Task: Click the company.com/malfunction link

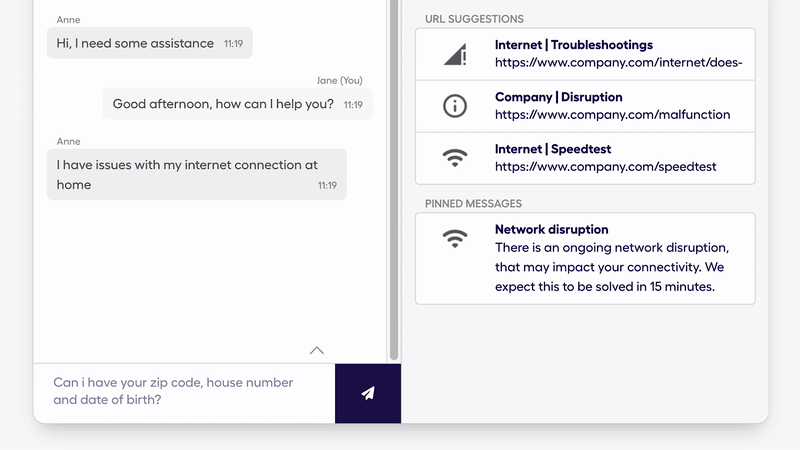Action: [612, 114]
